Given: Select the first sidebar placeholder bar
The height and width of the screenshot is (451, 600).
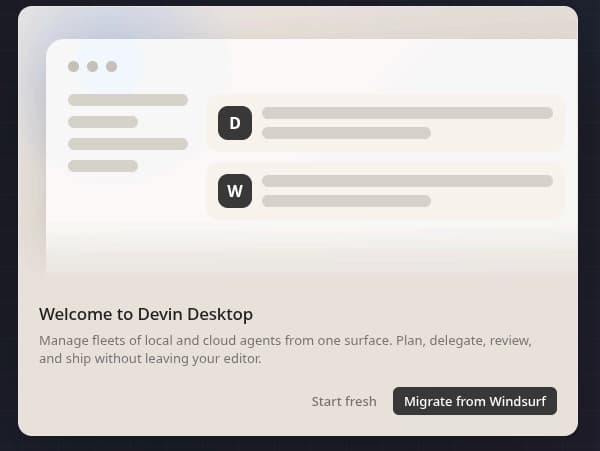Looking at the screenshot, I should [x=127, y=100].
